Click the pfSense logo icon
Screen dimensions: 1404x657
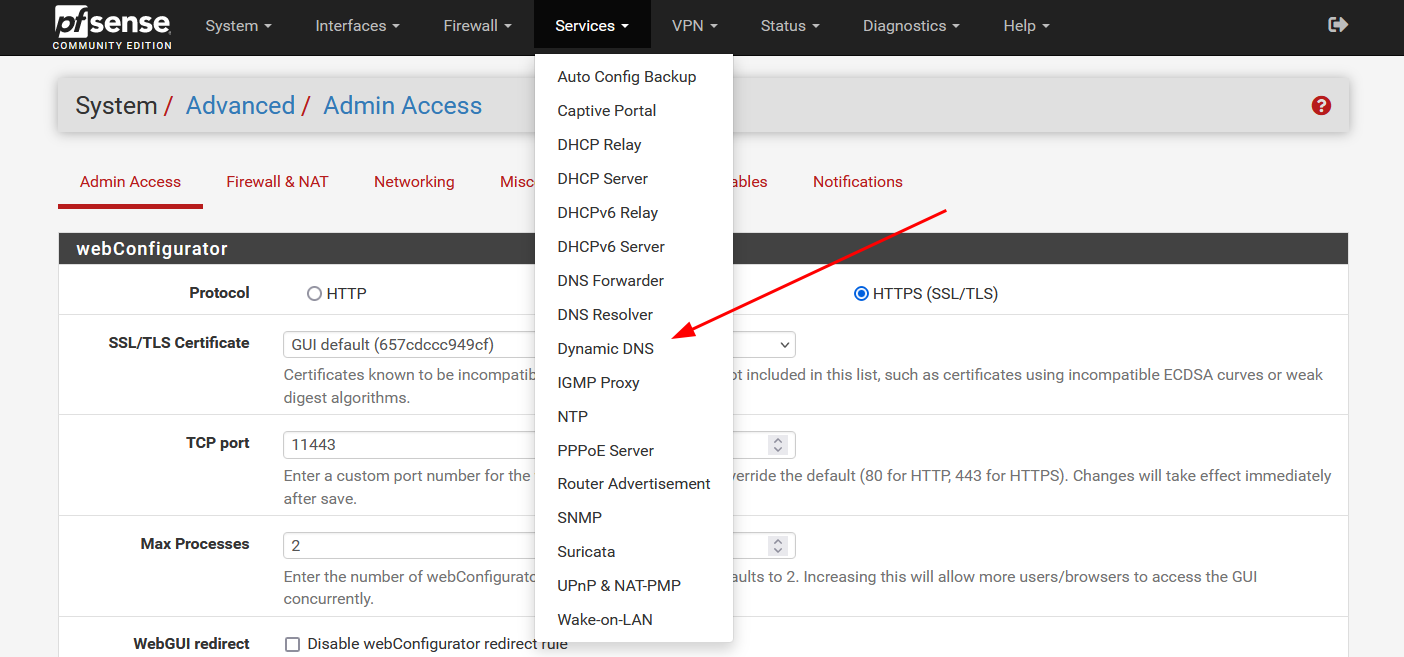pyautogui.click(x=112, y=26)
